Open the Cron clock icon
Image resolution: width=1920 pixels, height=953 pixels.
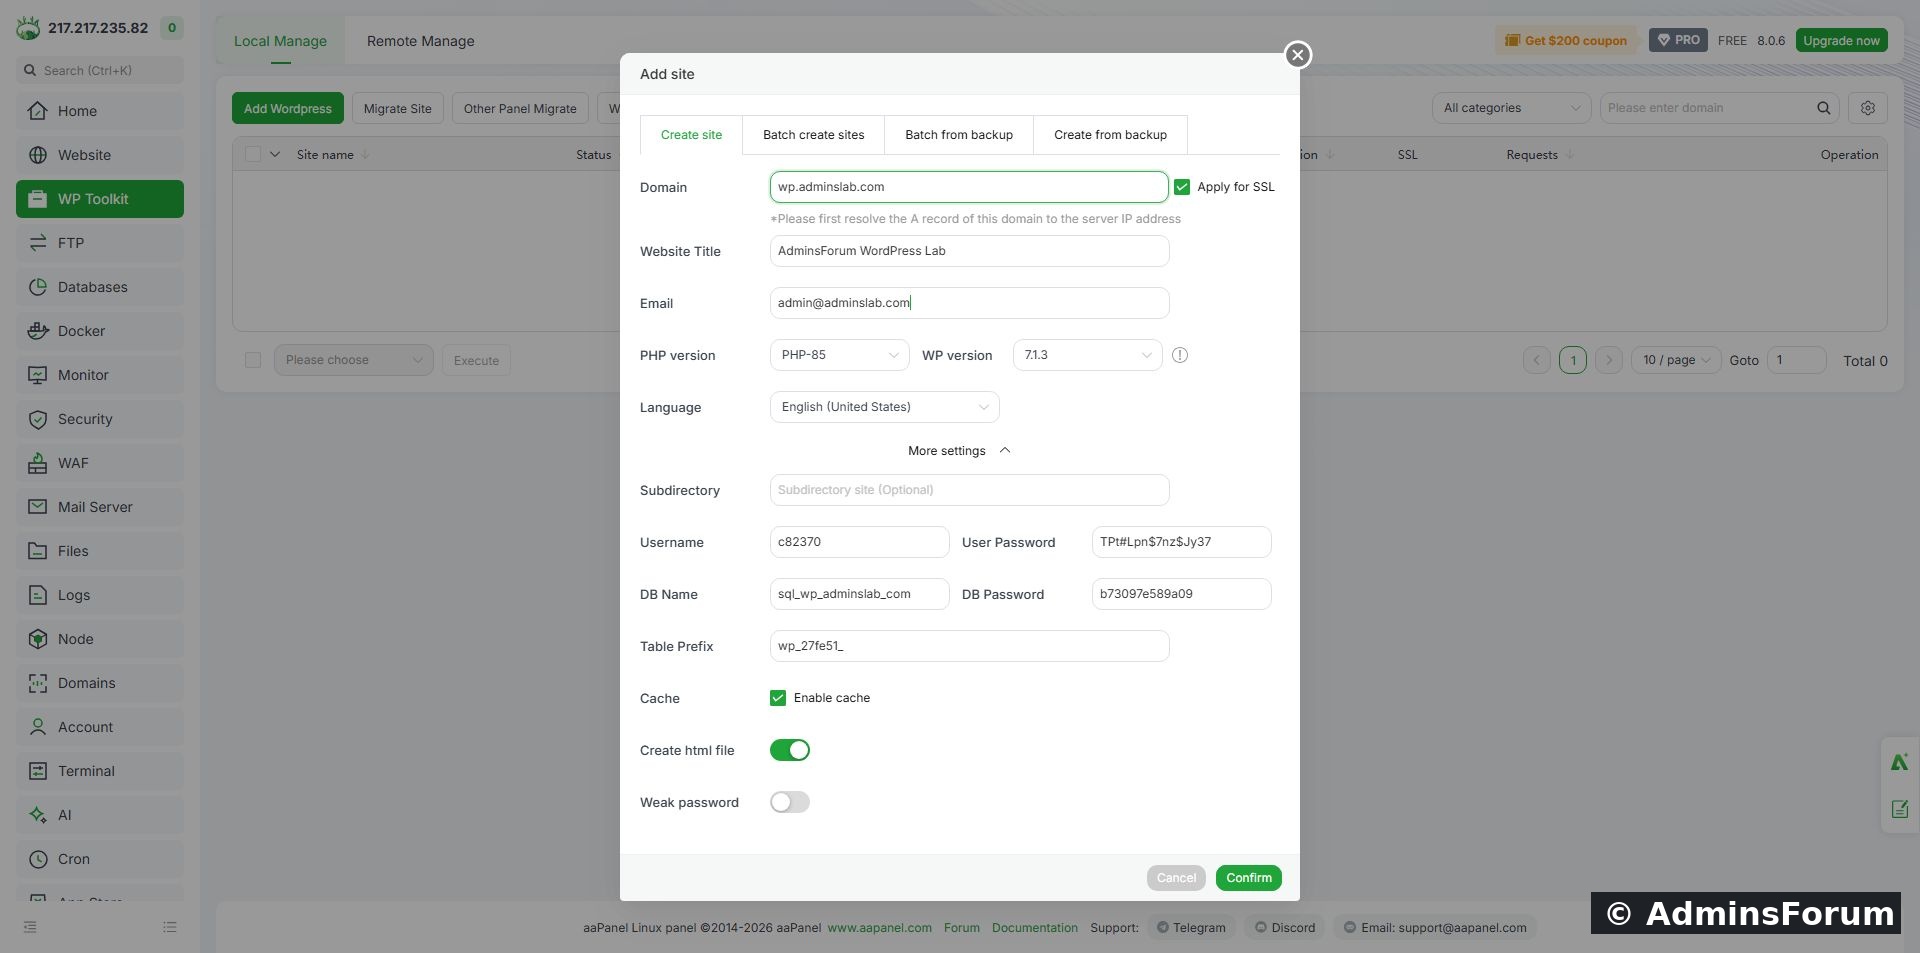tap(38, 859)
